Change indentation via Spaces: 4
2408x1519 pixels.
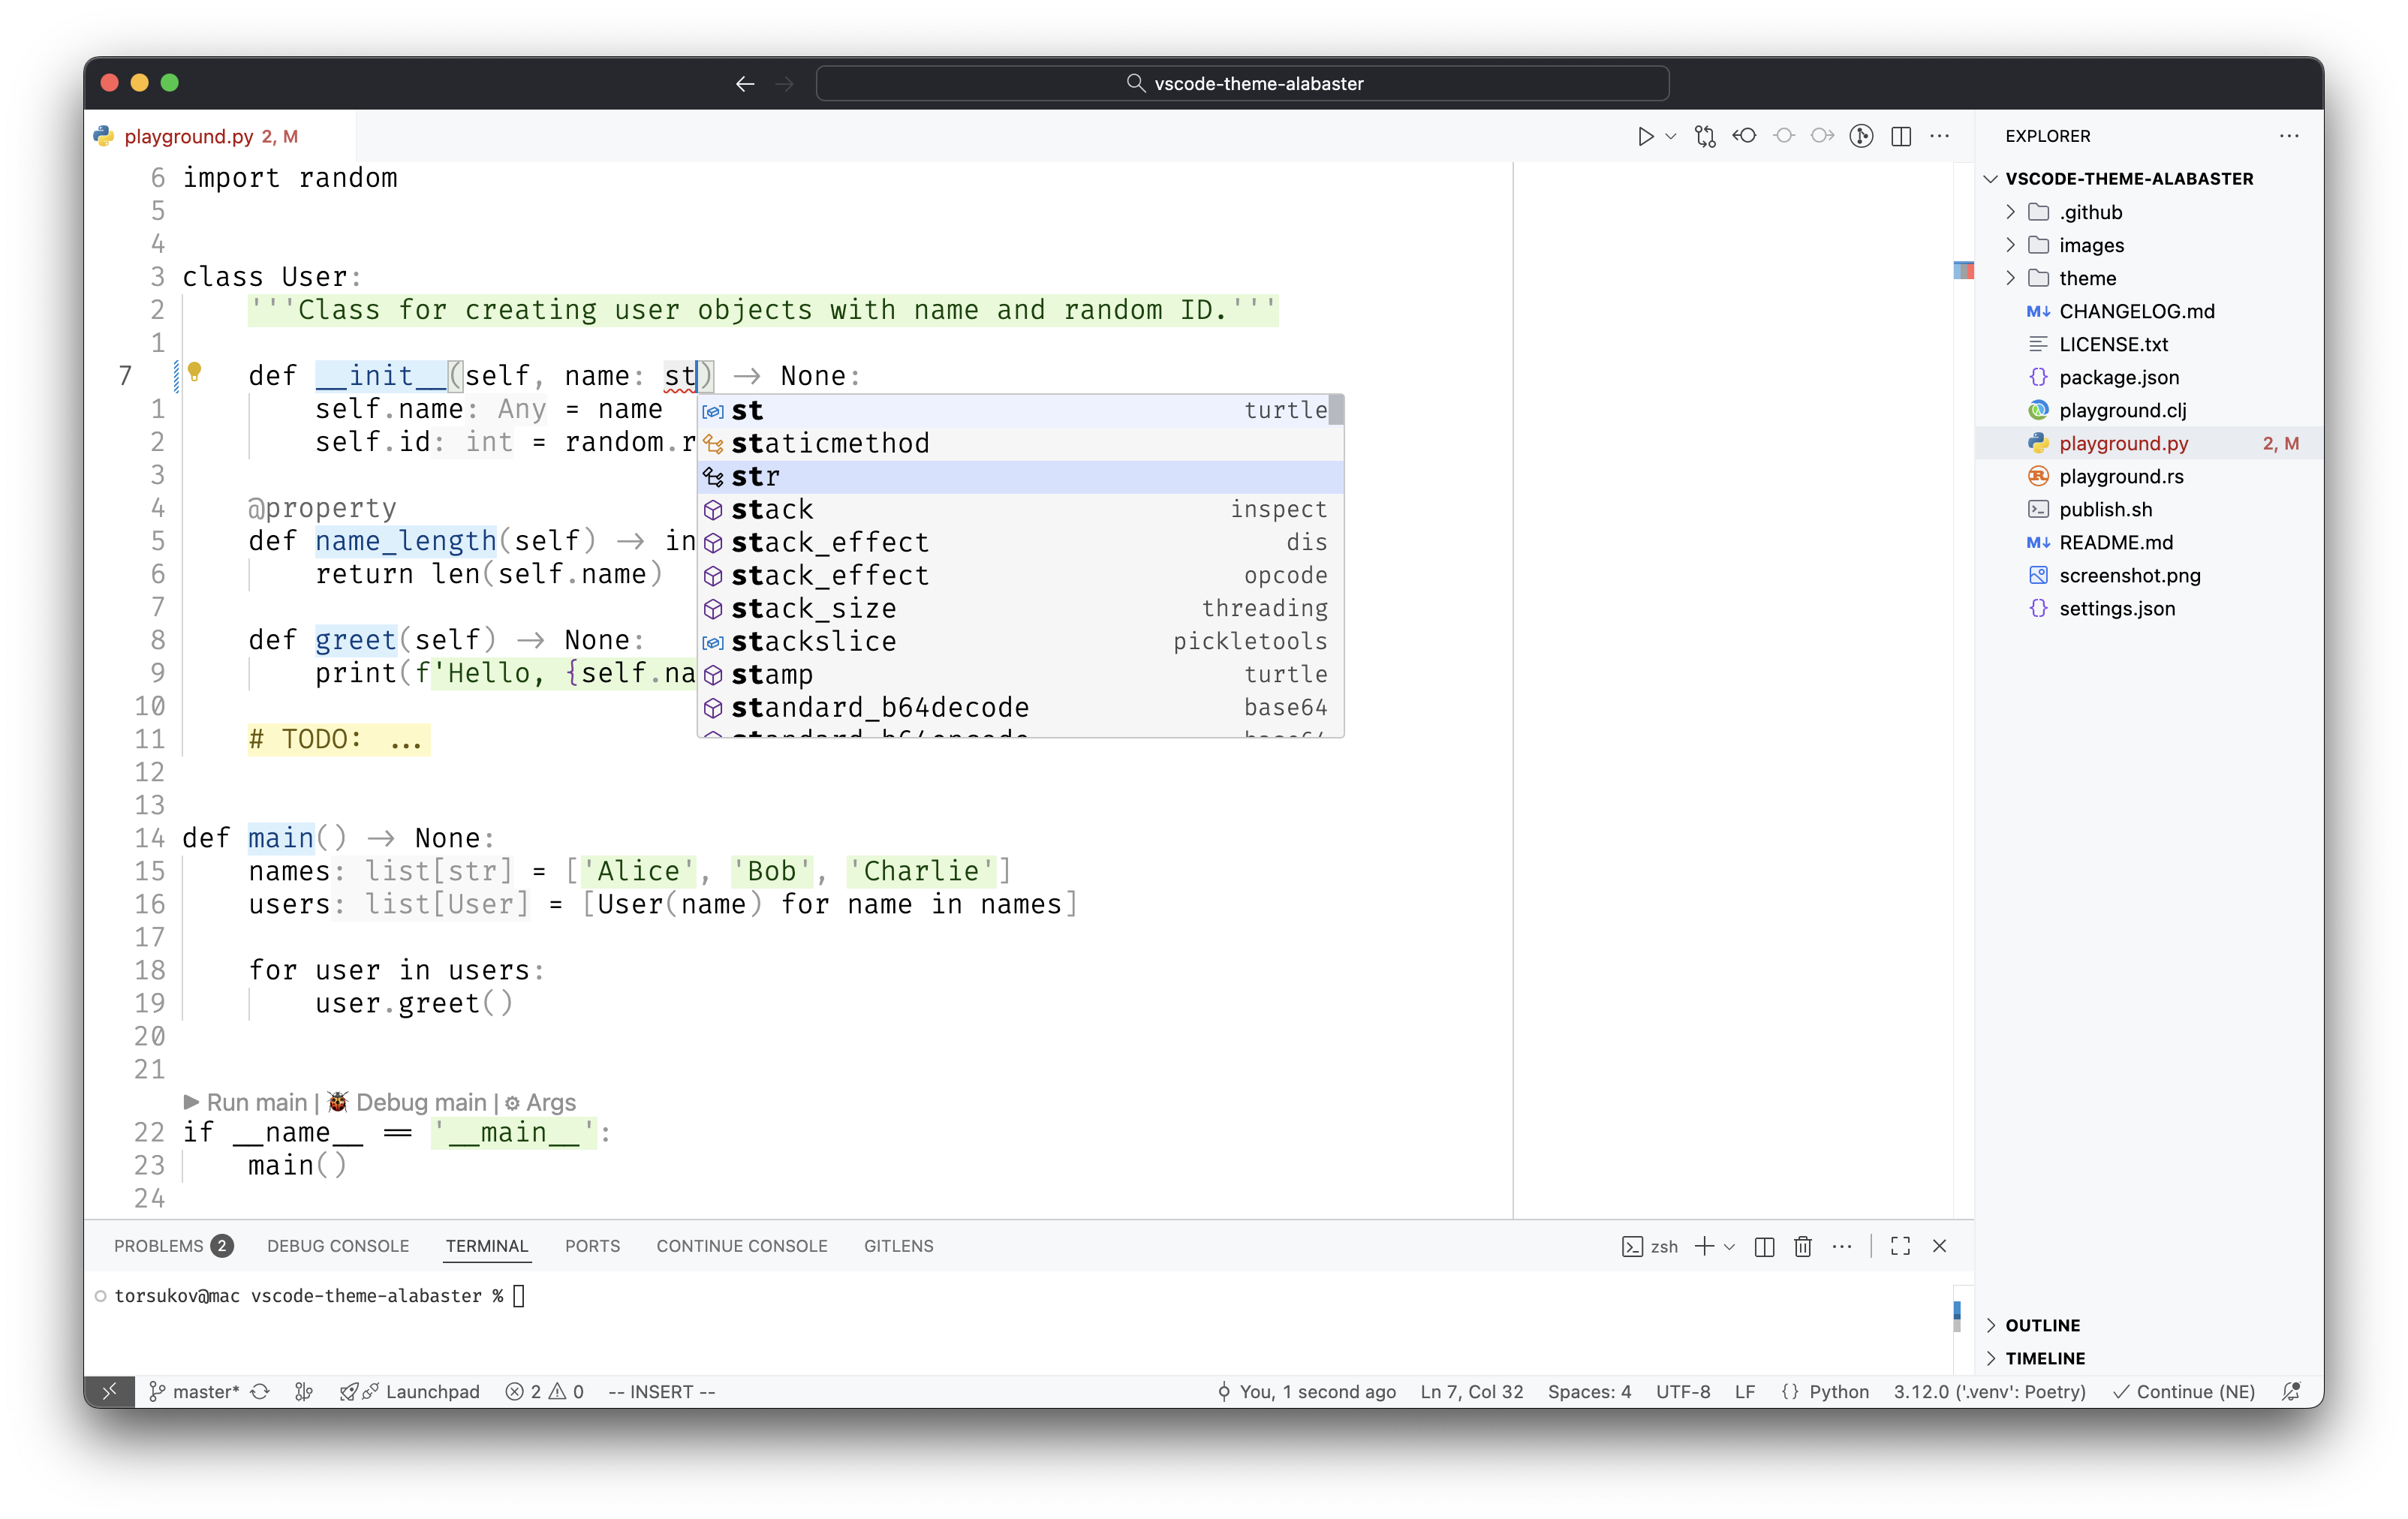click(1589, 1391)
